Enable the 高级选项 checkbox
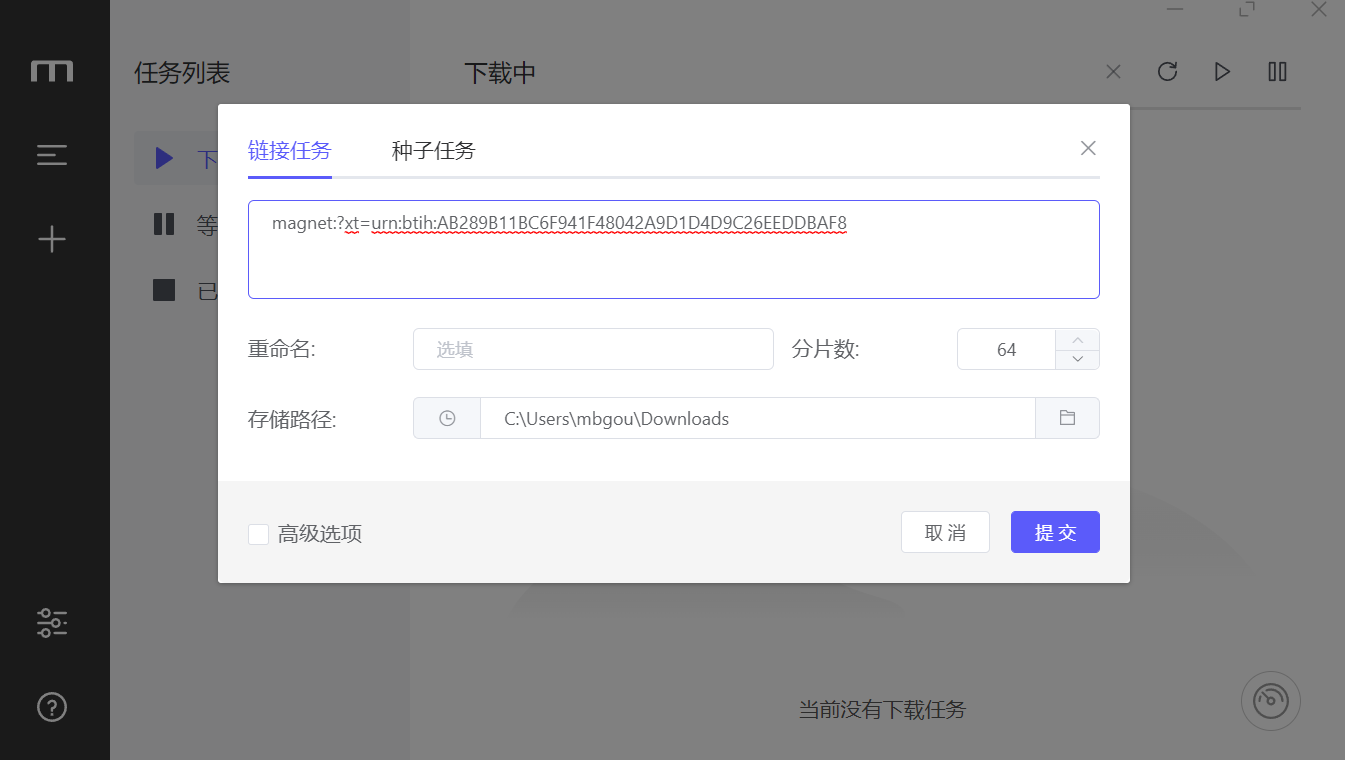1345x760 pixels. pos(259,534)
